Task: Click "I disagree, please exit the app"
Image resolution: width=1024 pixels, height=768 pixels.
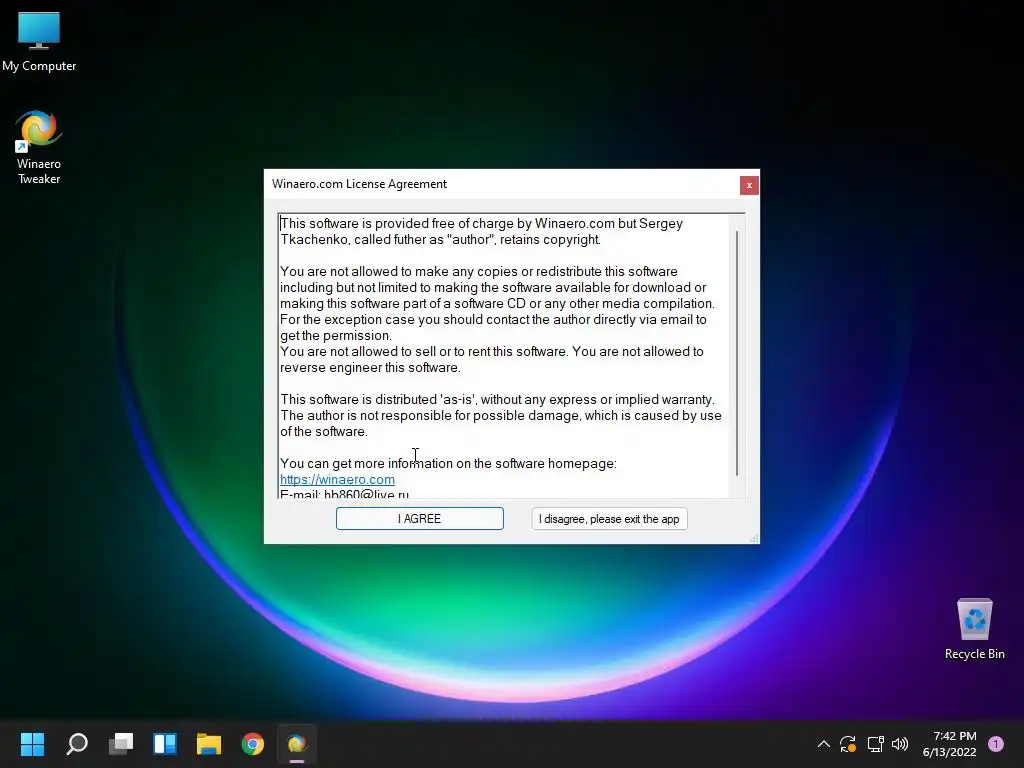Action: 609,519
